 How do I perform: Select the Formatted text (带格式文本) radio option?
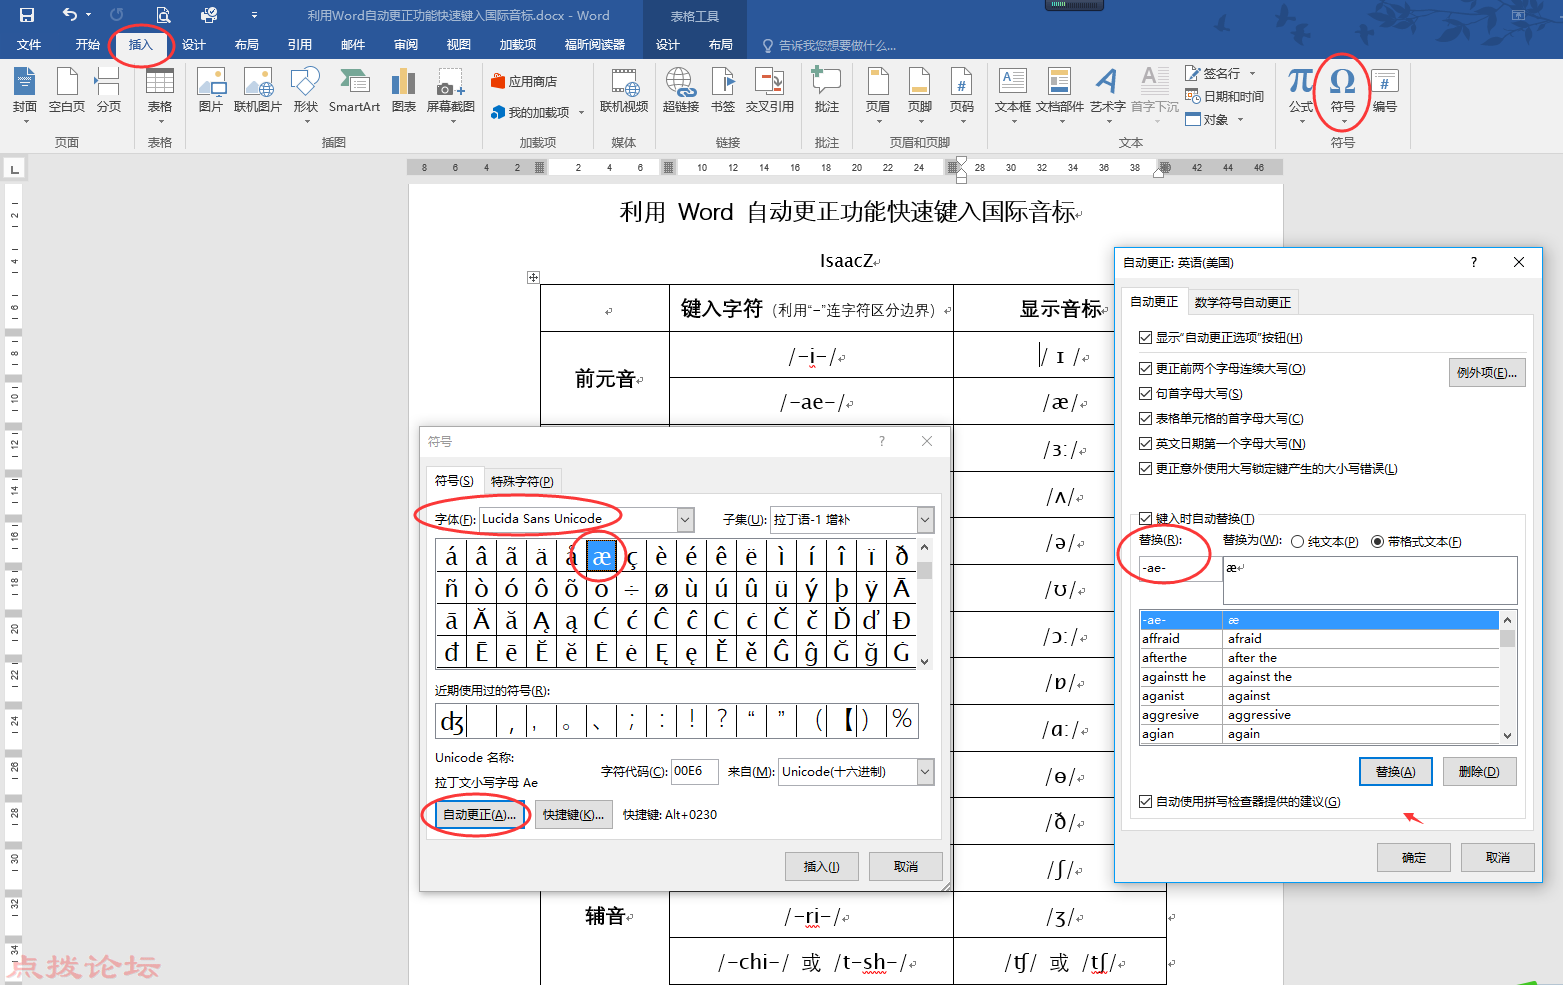(1378, 542)
